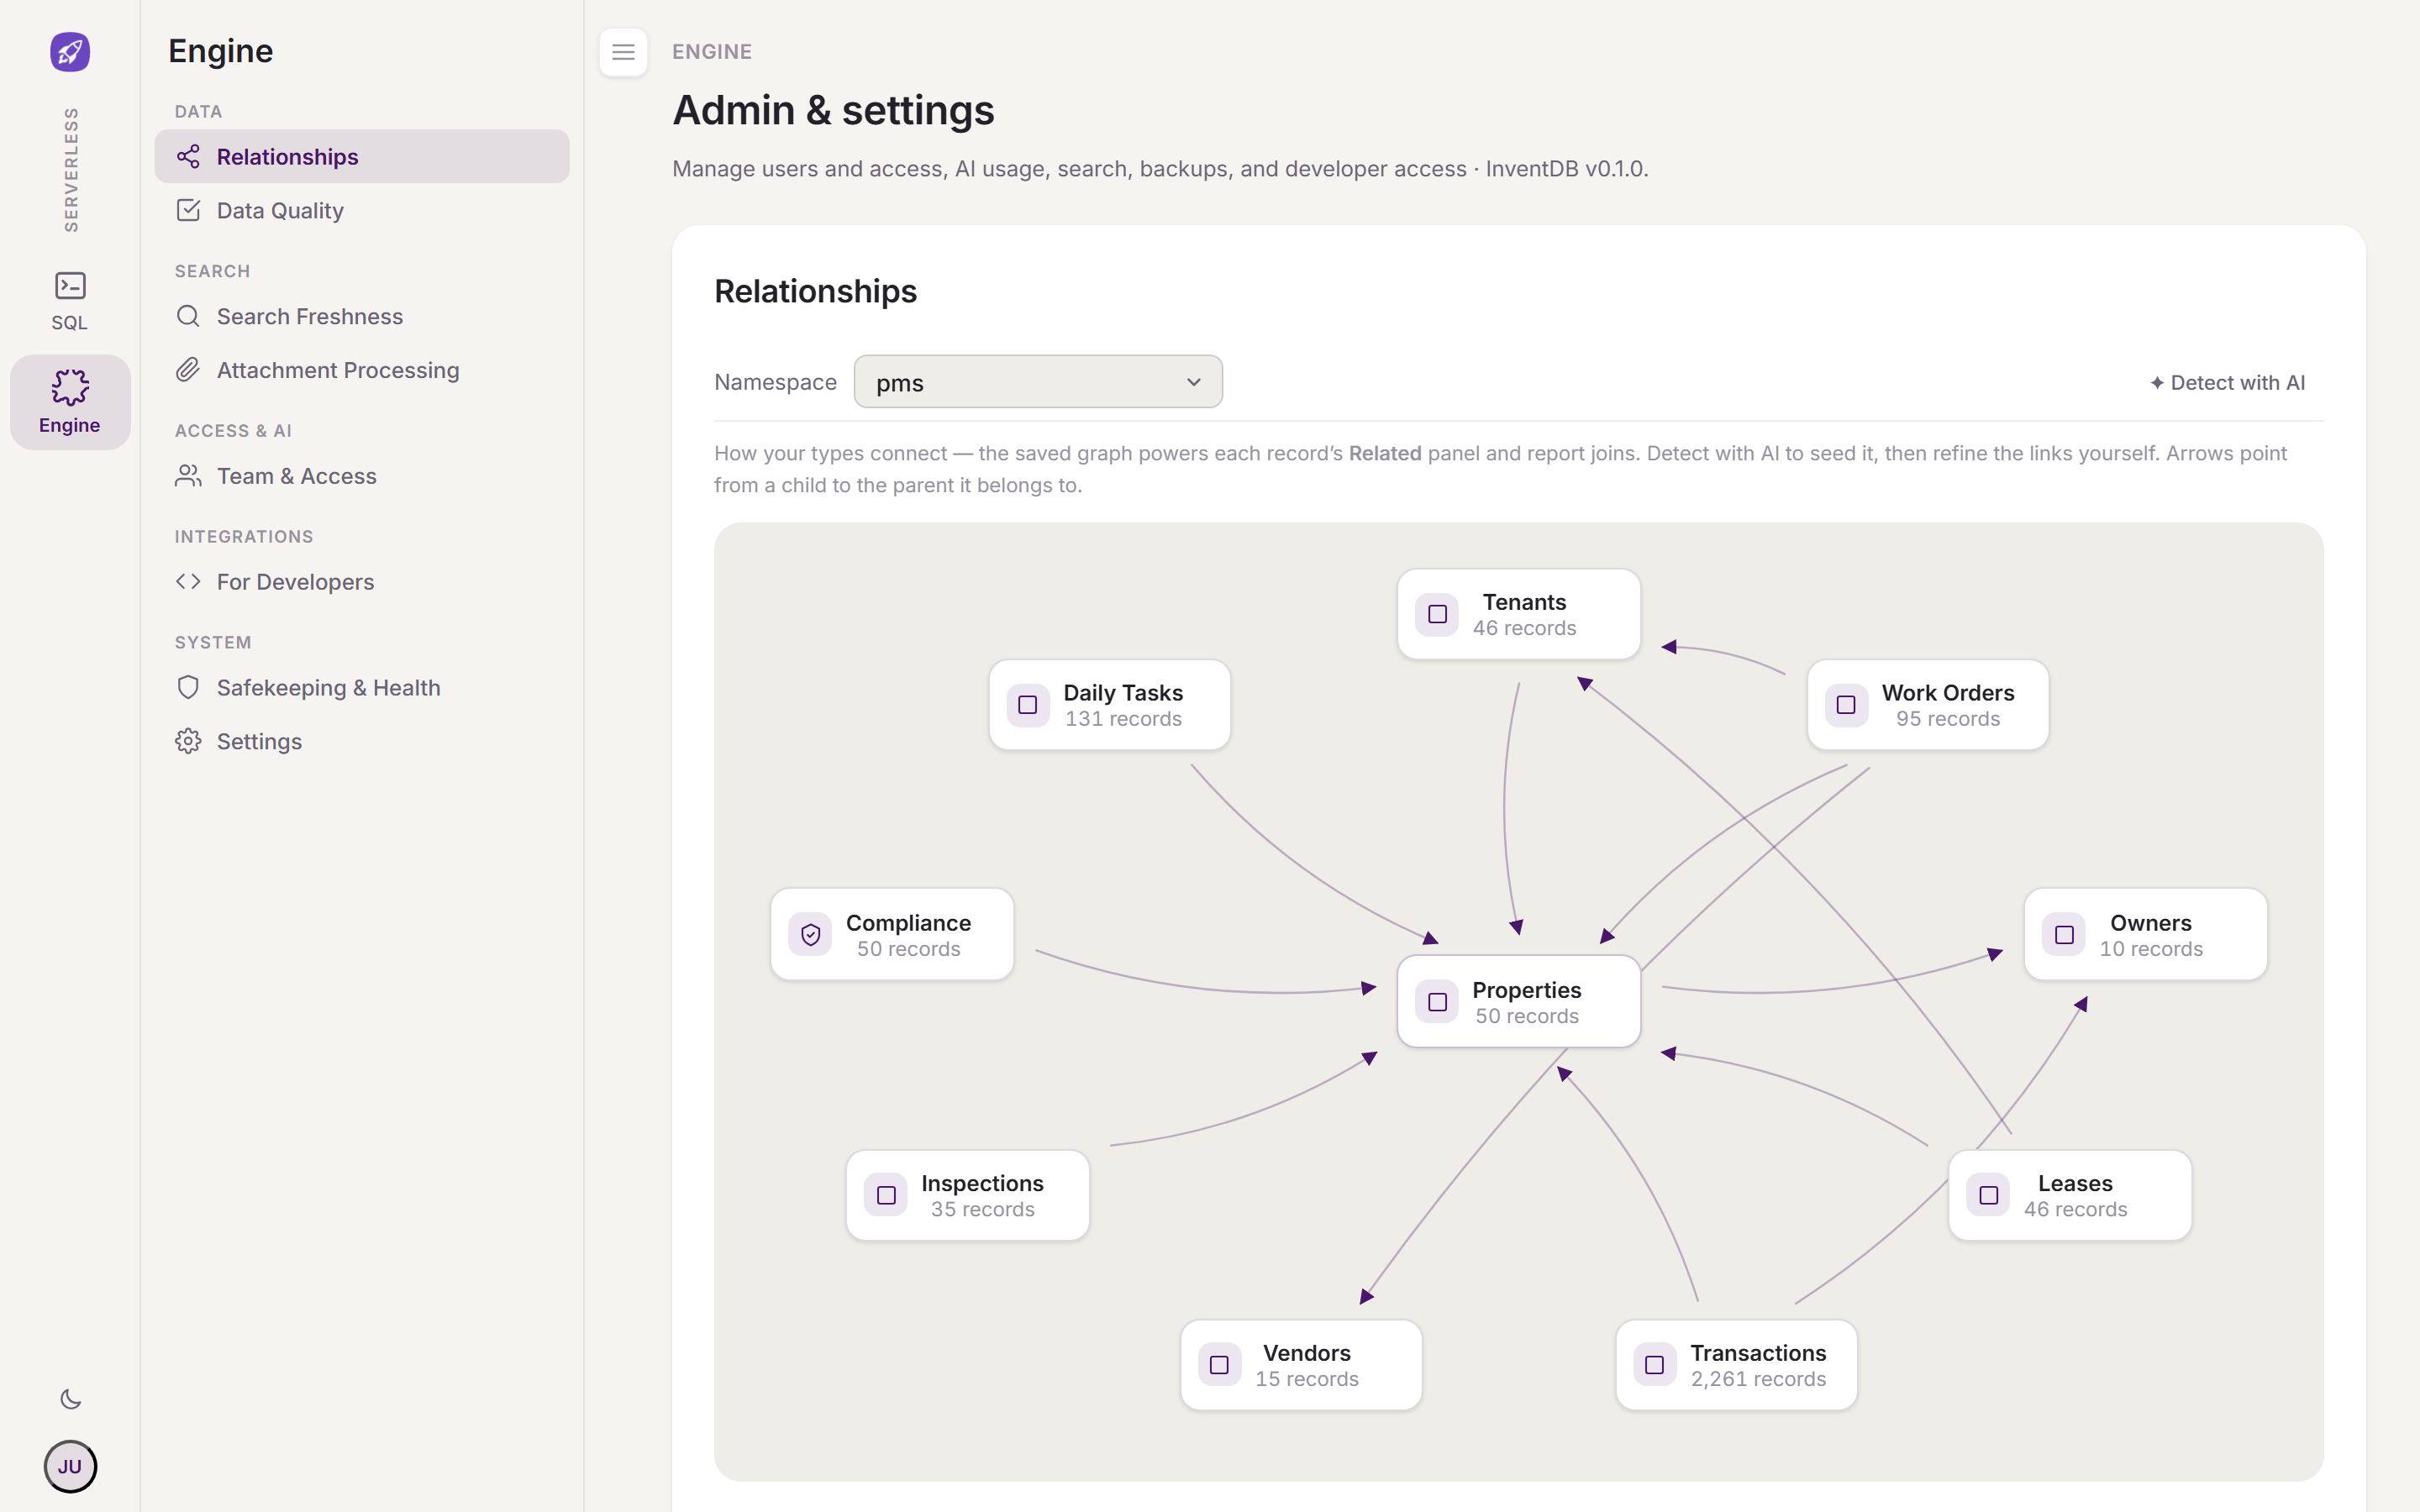Click the Owners node icon
Viewport: 2420px width, 1512px height.
coord(2064,935)
